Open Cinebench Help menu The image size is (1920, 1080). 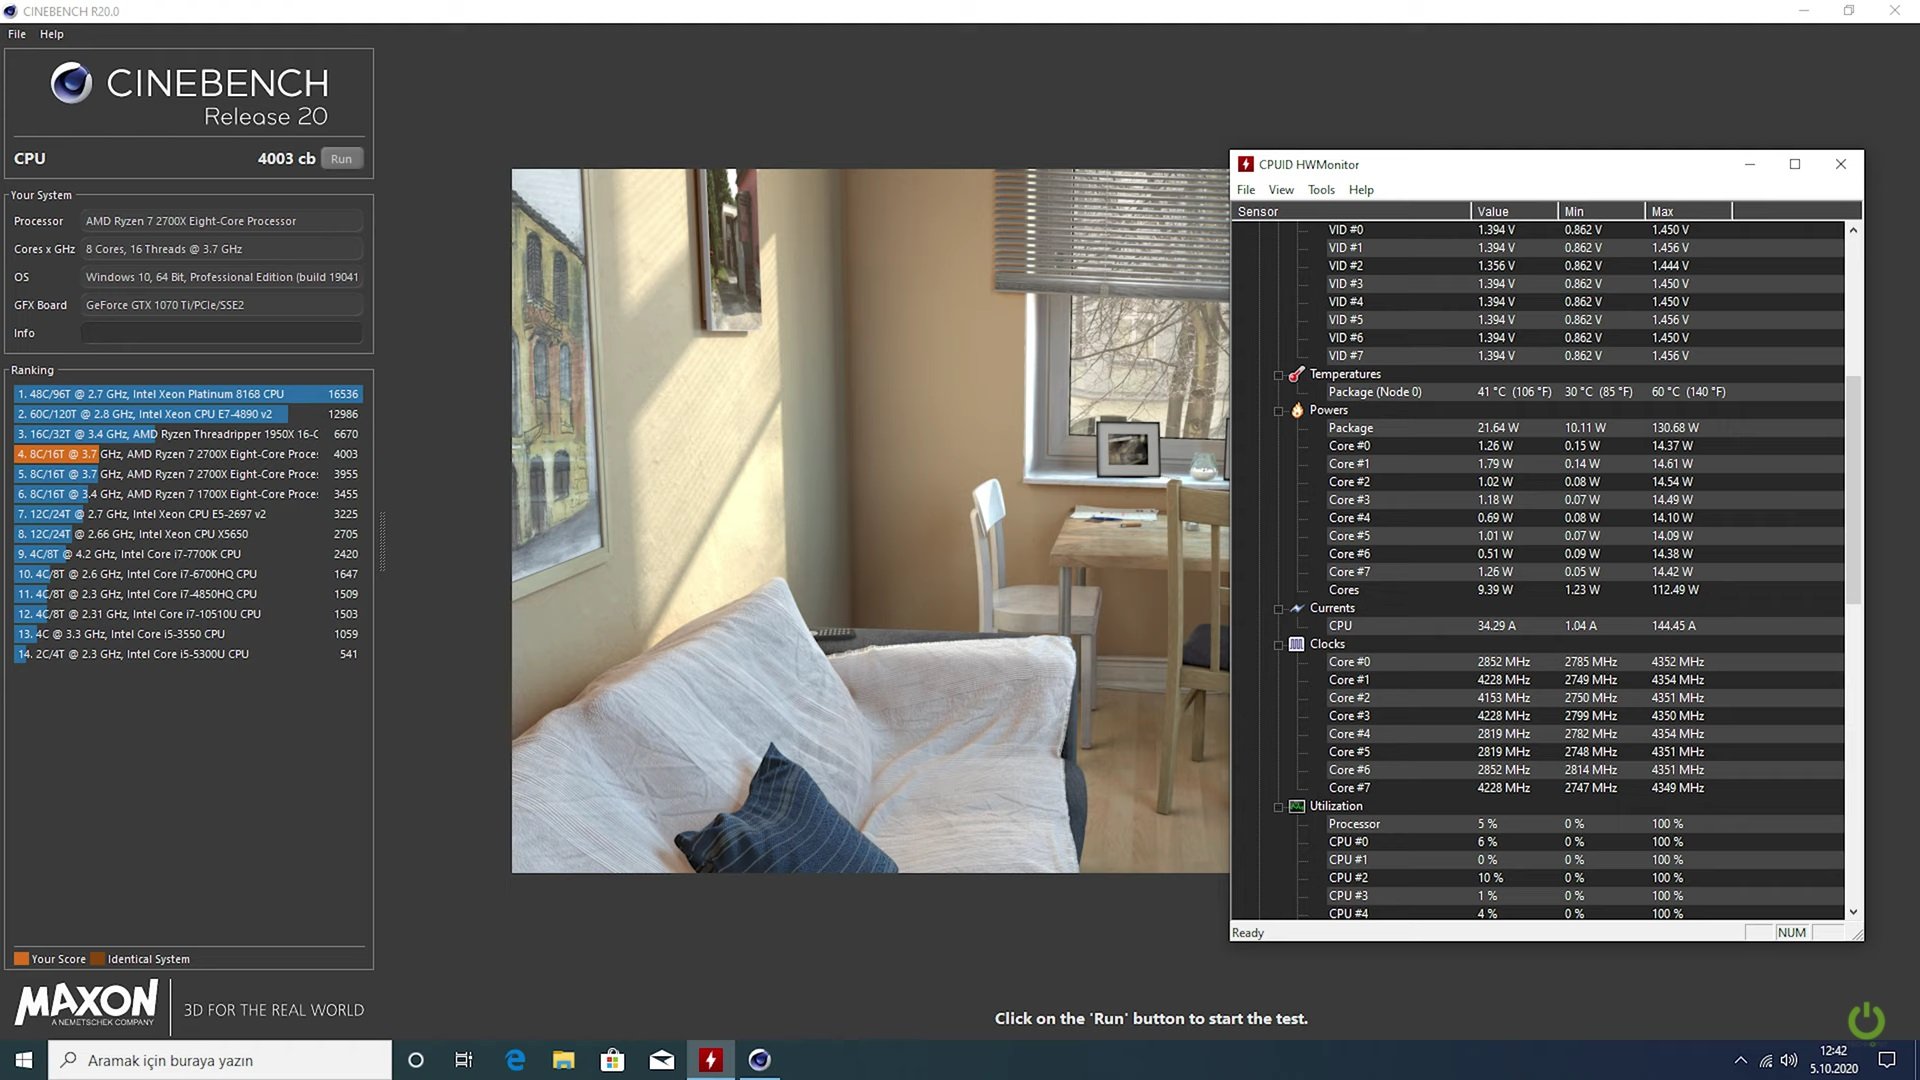coord(51,34)
